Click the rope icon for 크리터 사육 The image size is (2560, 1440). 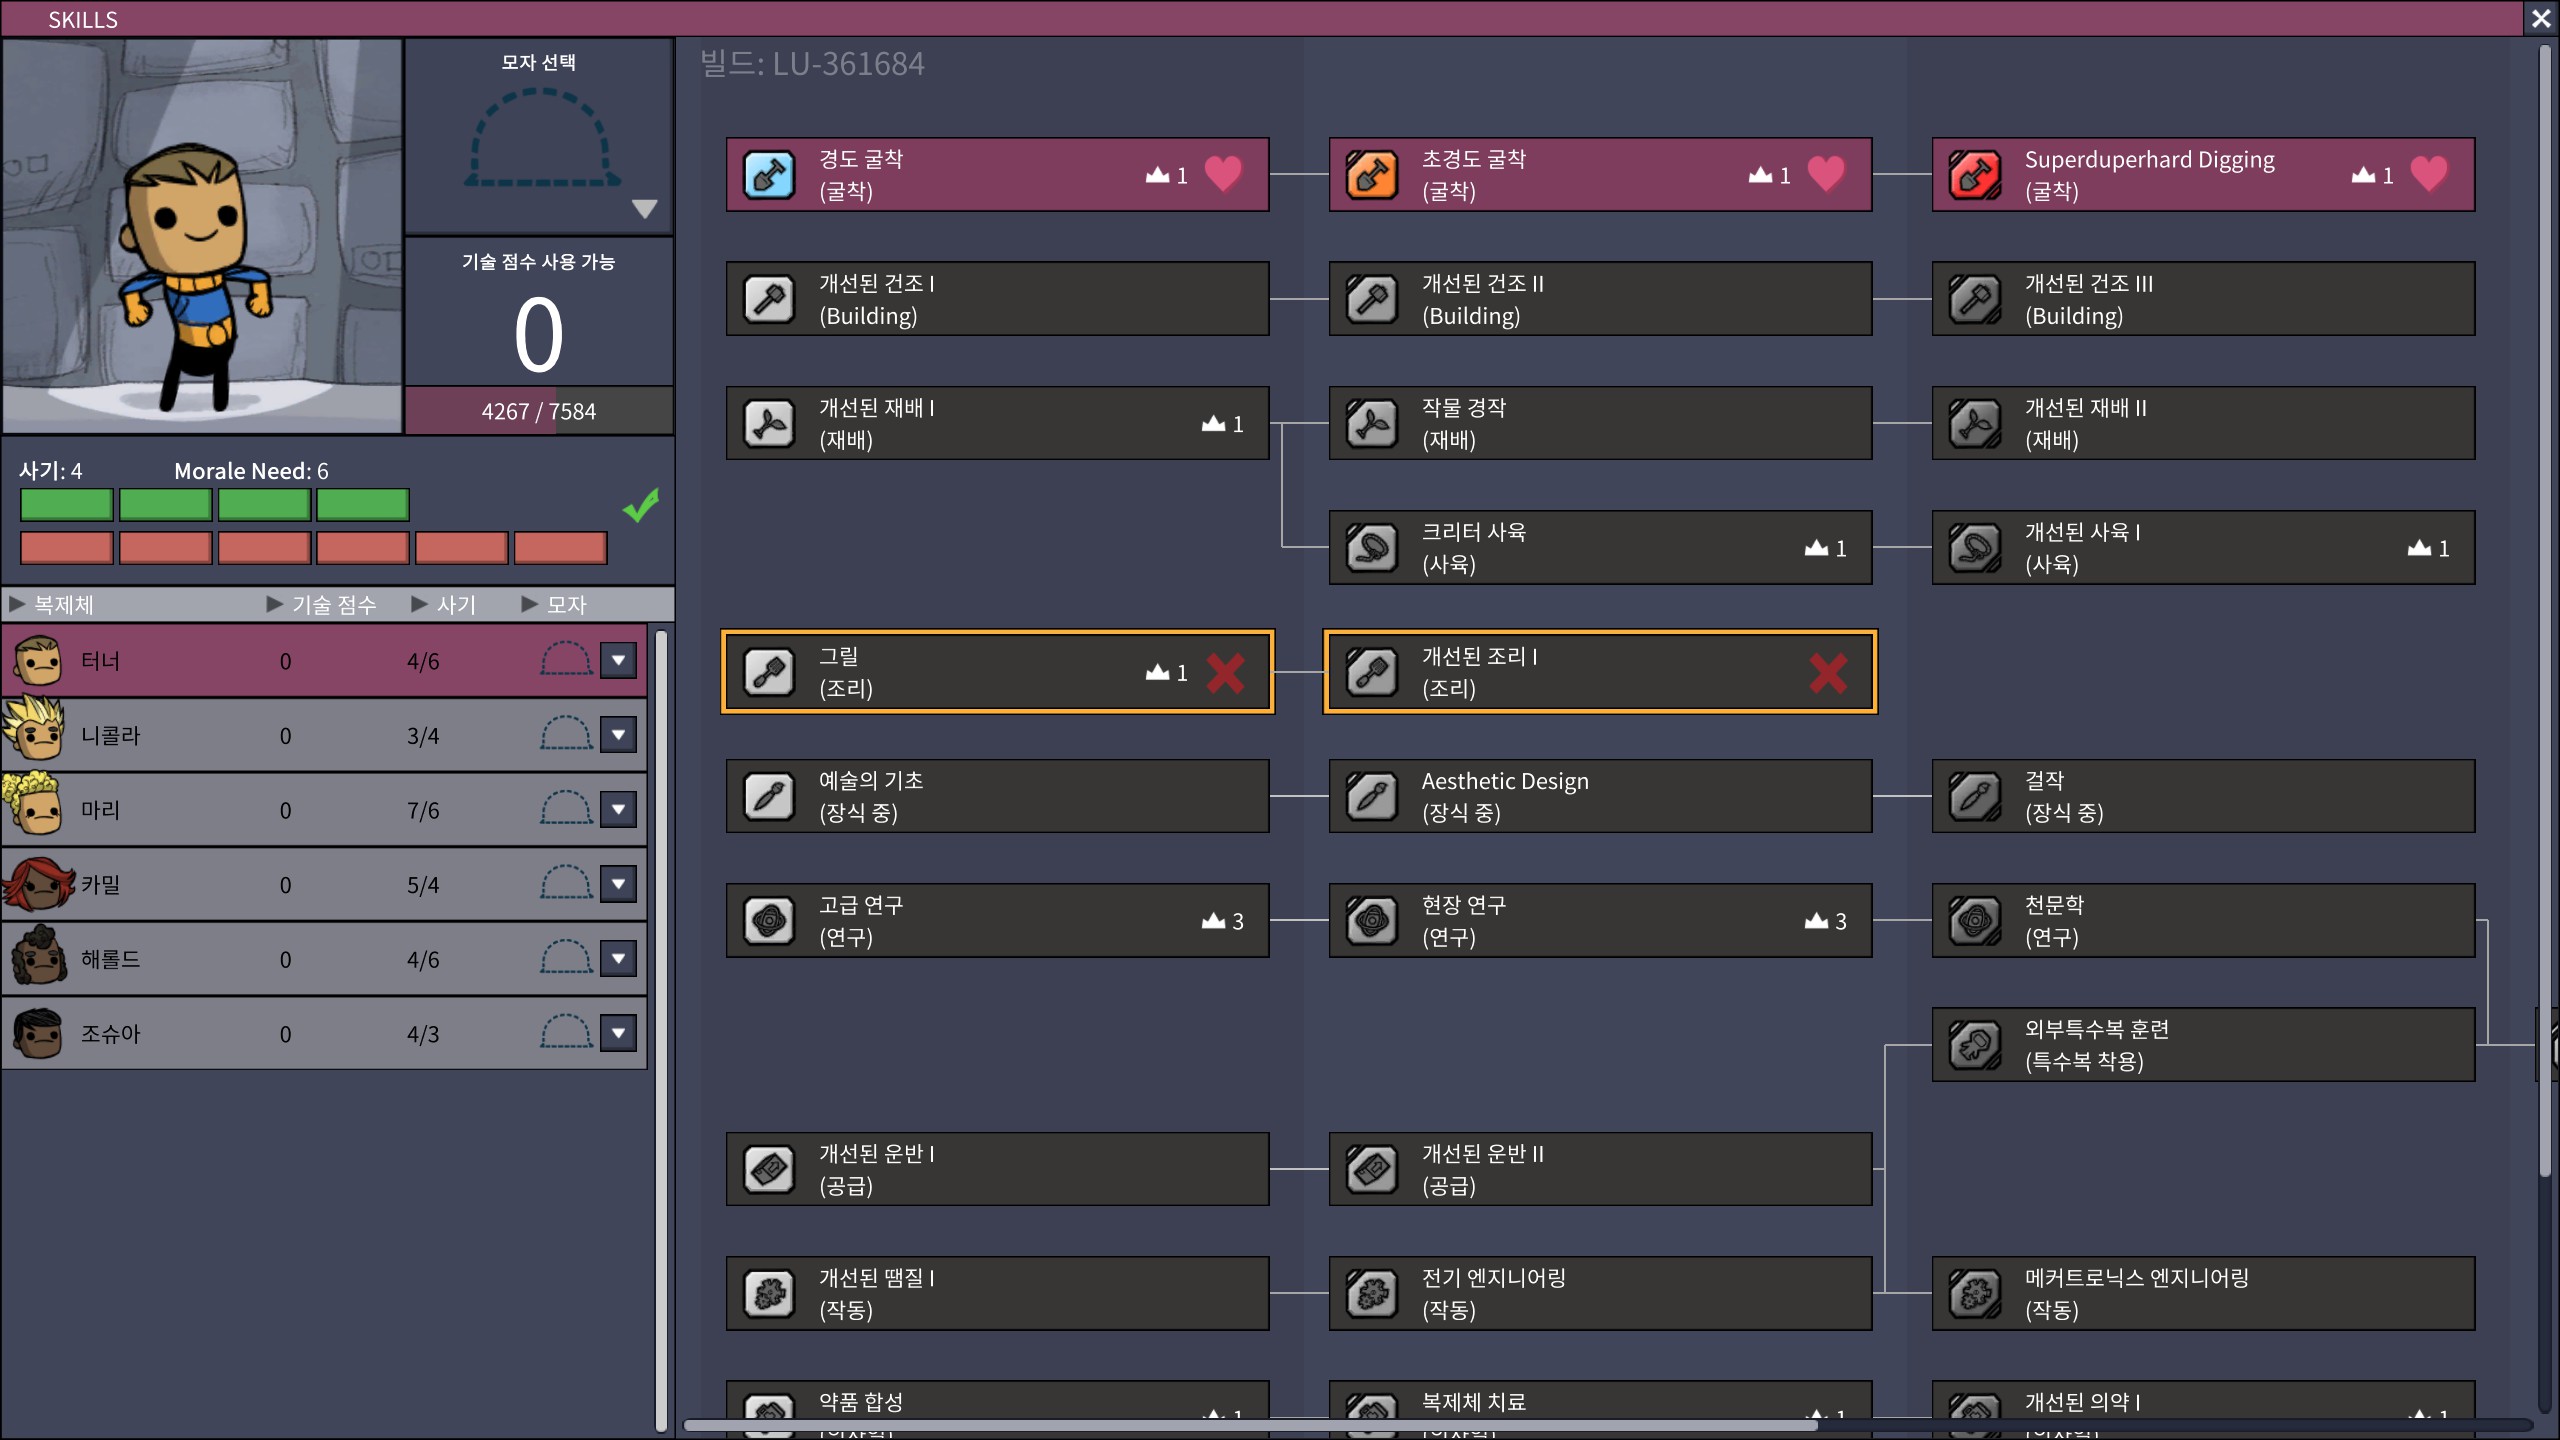point(1372,548)
